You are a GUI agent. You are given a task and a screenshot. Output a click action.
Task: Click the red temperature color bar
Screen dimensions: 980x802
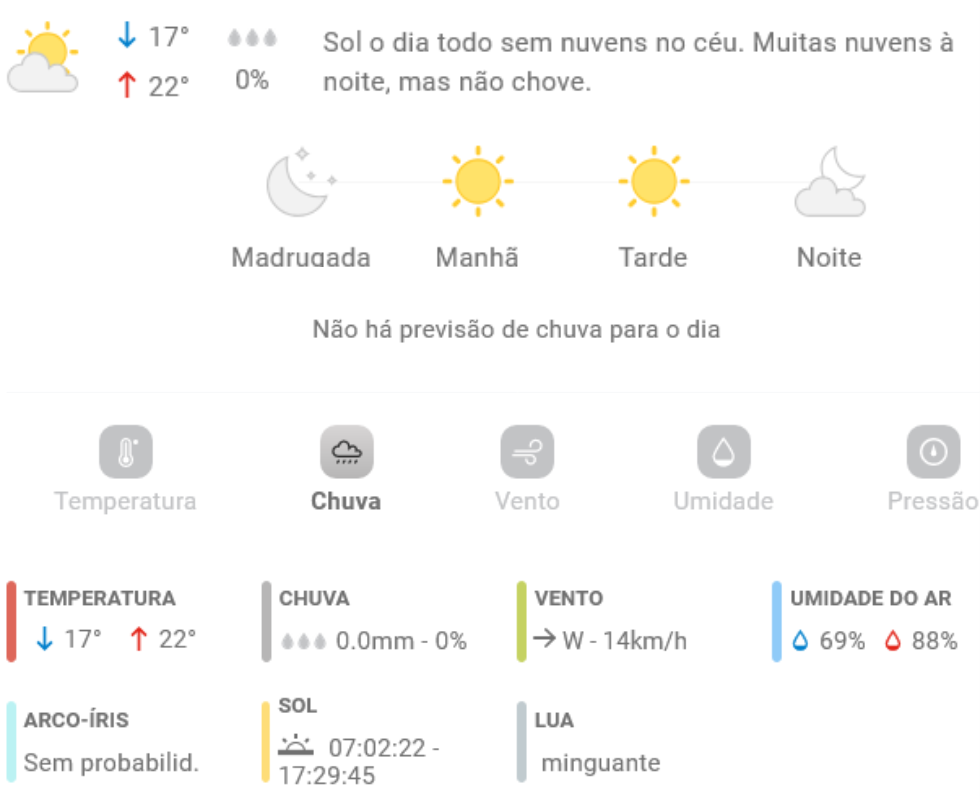pyautogui.click(x=11, y=621)
